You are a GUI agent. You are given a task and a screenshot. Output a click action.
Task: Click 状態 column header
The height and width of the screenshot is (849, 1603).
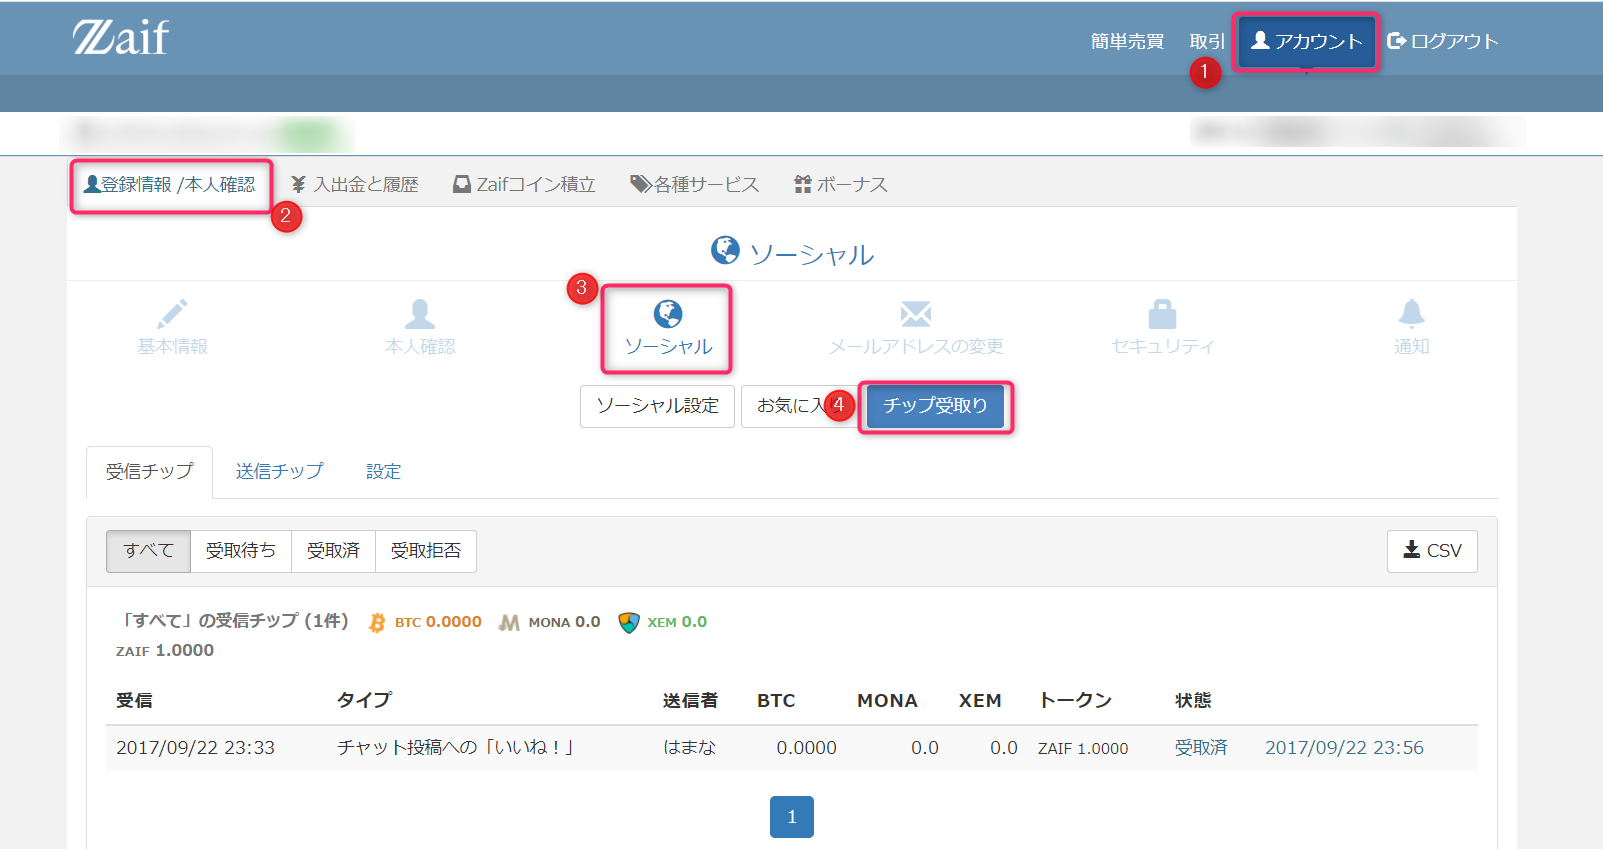[1193, 701]
